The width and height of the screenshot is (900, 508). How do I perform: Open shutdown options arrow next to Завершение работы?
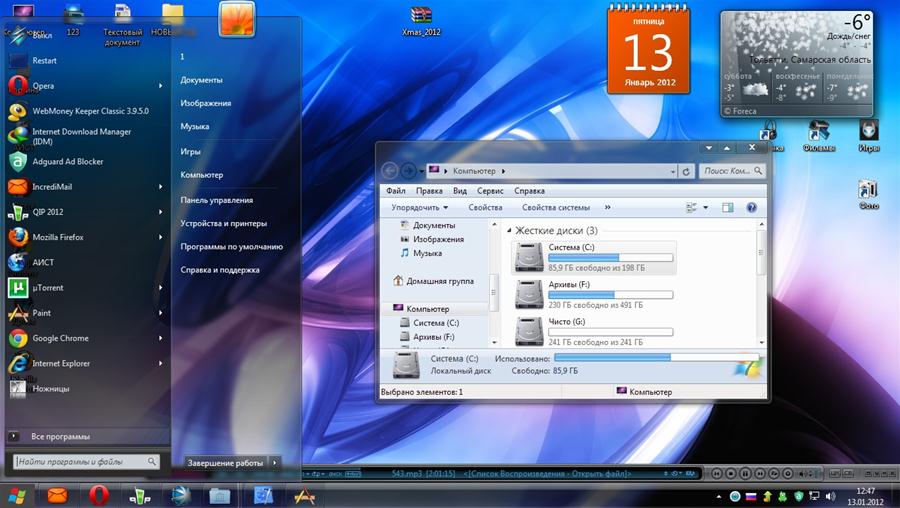click(x=275, y=463)
